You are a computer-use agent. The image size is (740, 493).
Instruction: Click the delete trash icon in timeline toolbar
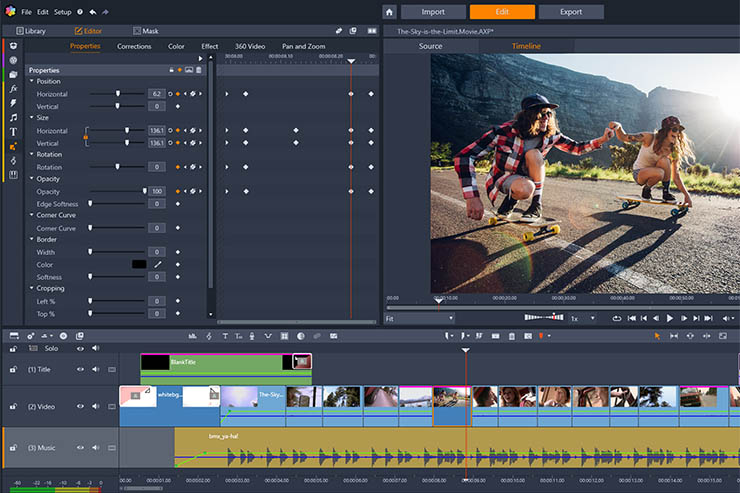coord(512,336)
